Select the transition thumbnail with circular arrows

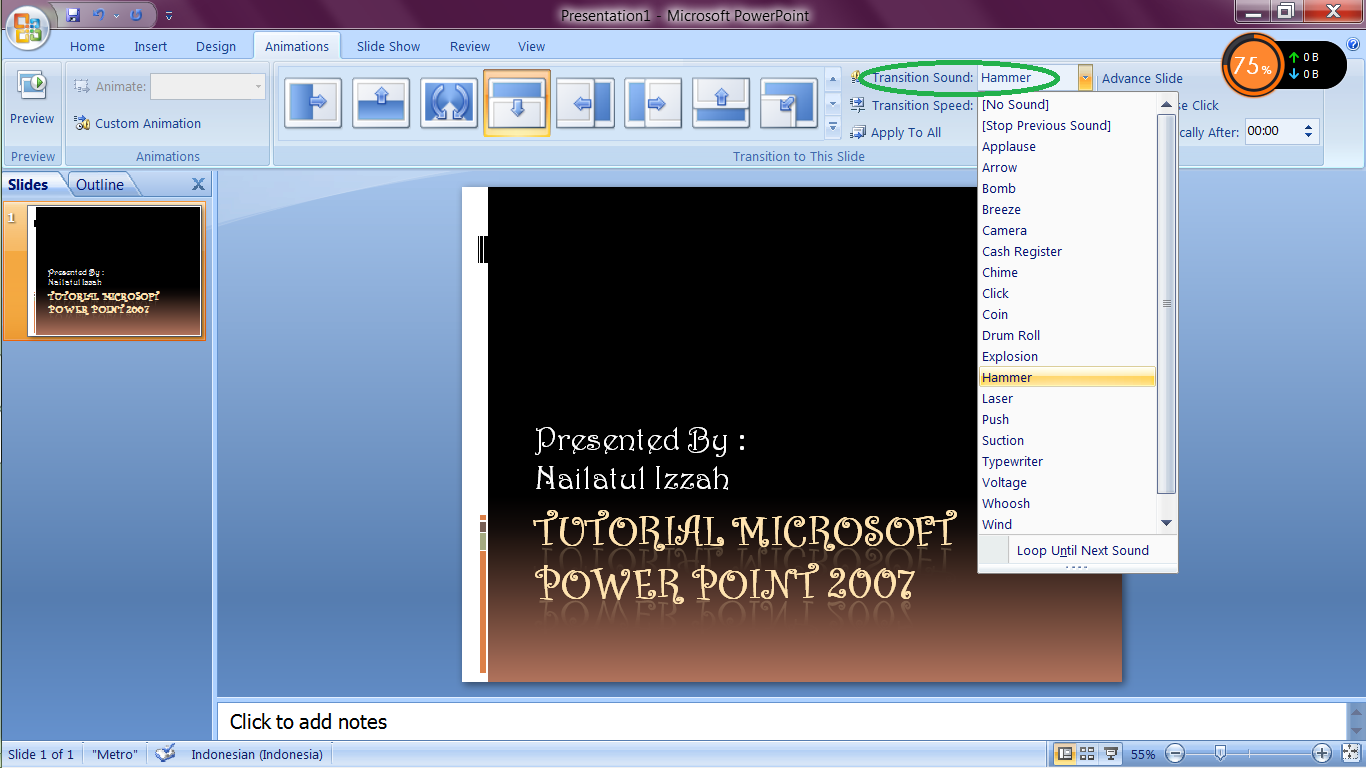(x=449, y=103)
